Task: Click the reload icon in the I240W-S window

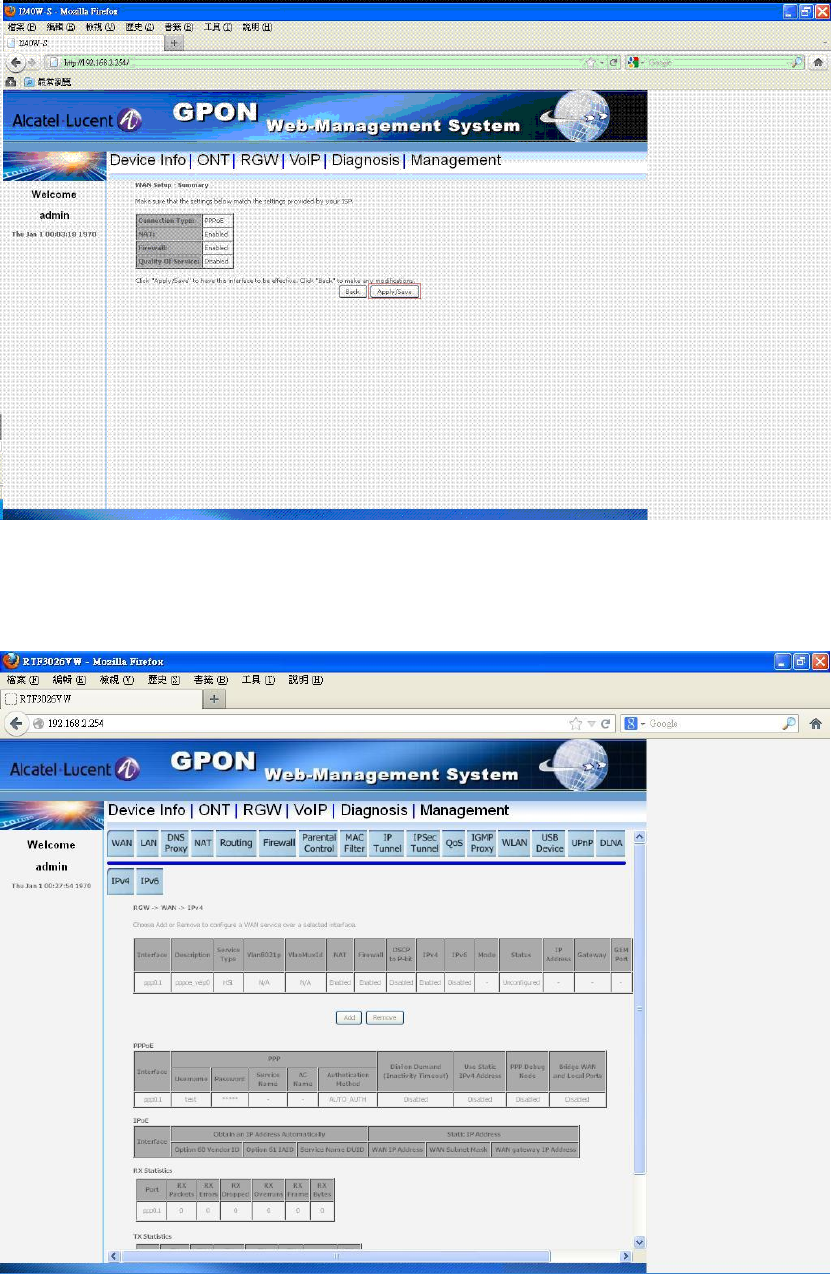Action: coord(614,62)
